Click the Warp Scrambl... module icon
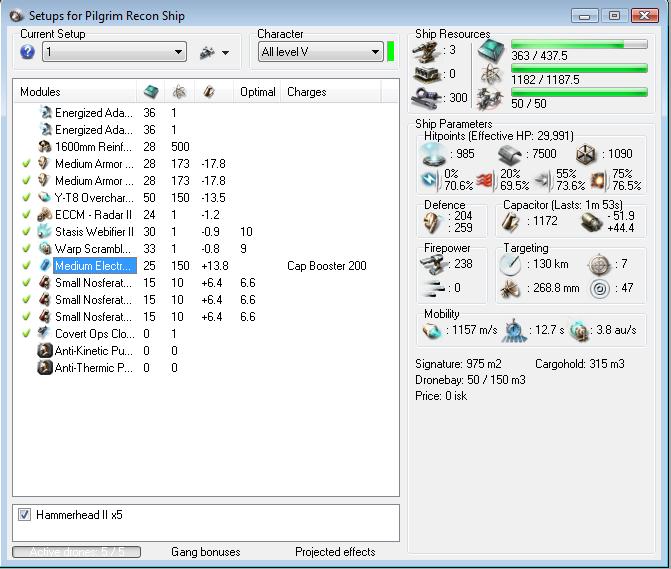671x569 pixels. tap(45, 249)
